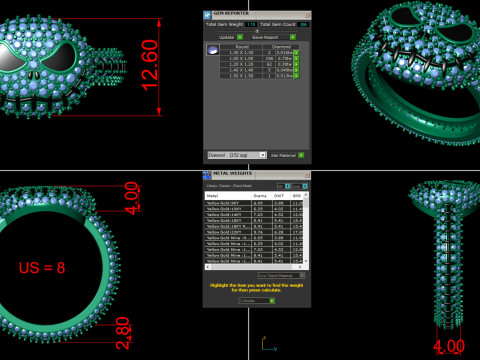Click the metal list scroll-up arrow
The image size is (480, 360).
coord(306,195)
